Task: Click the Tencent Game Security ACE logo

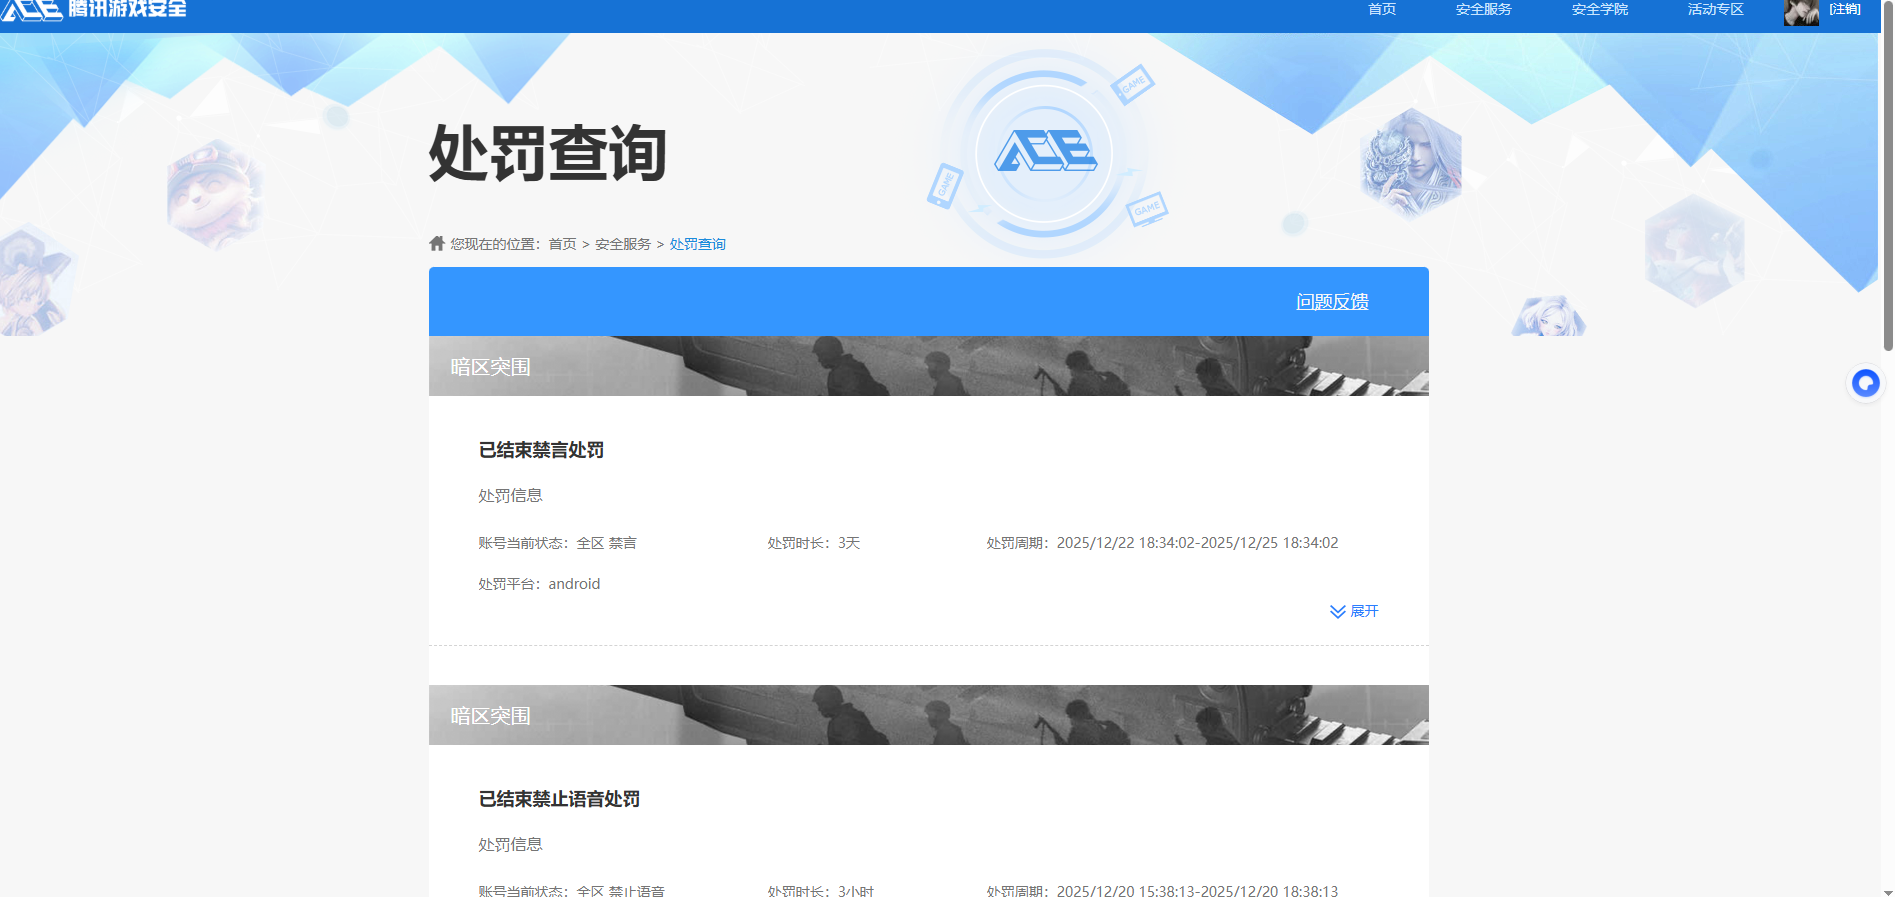Action: coord(94,10)
